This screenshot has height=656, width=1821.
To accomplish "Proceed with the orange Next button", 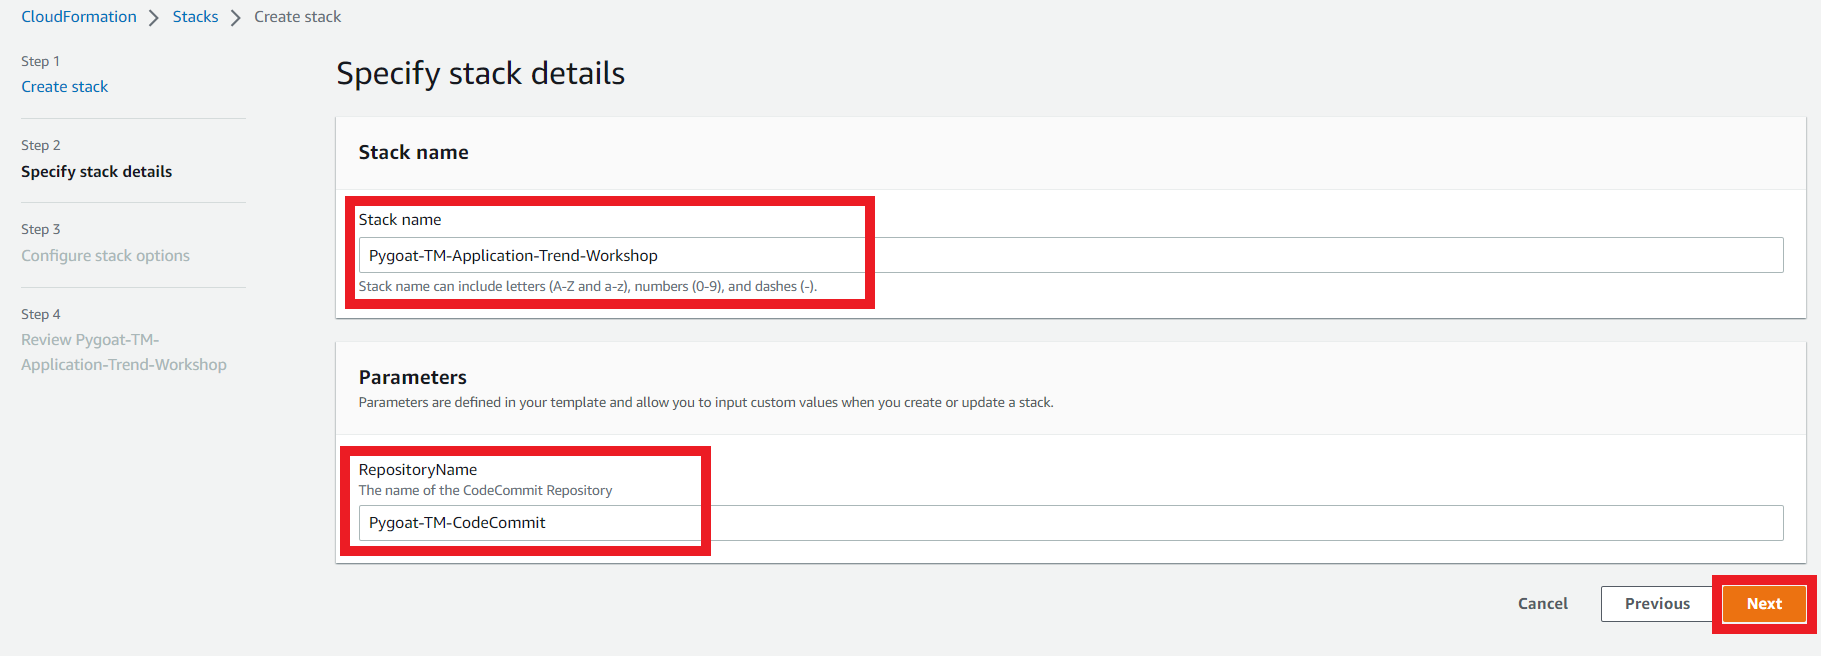I will pyautogui.click(x=1764, y=604).
